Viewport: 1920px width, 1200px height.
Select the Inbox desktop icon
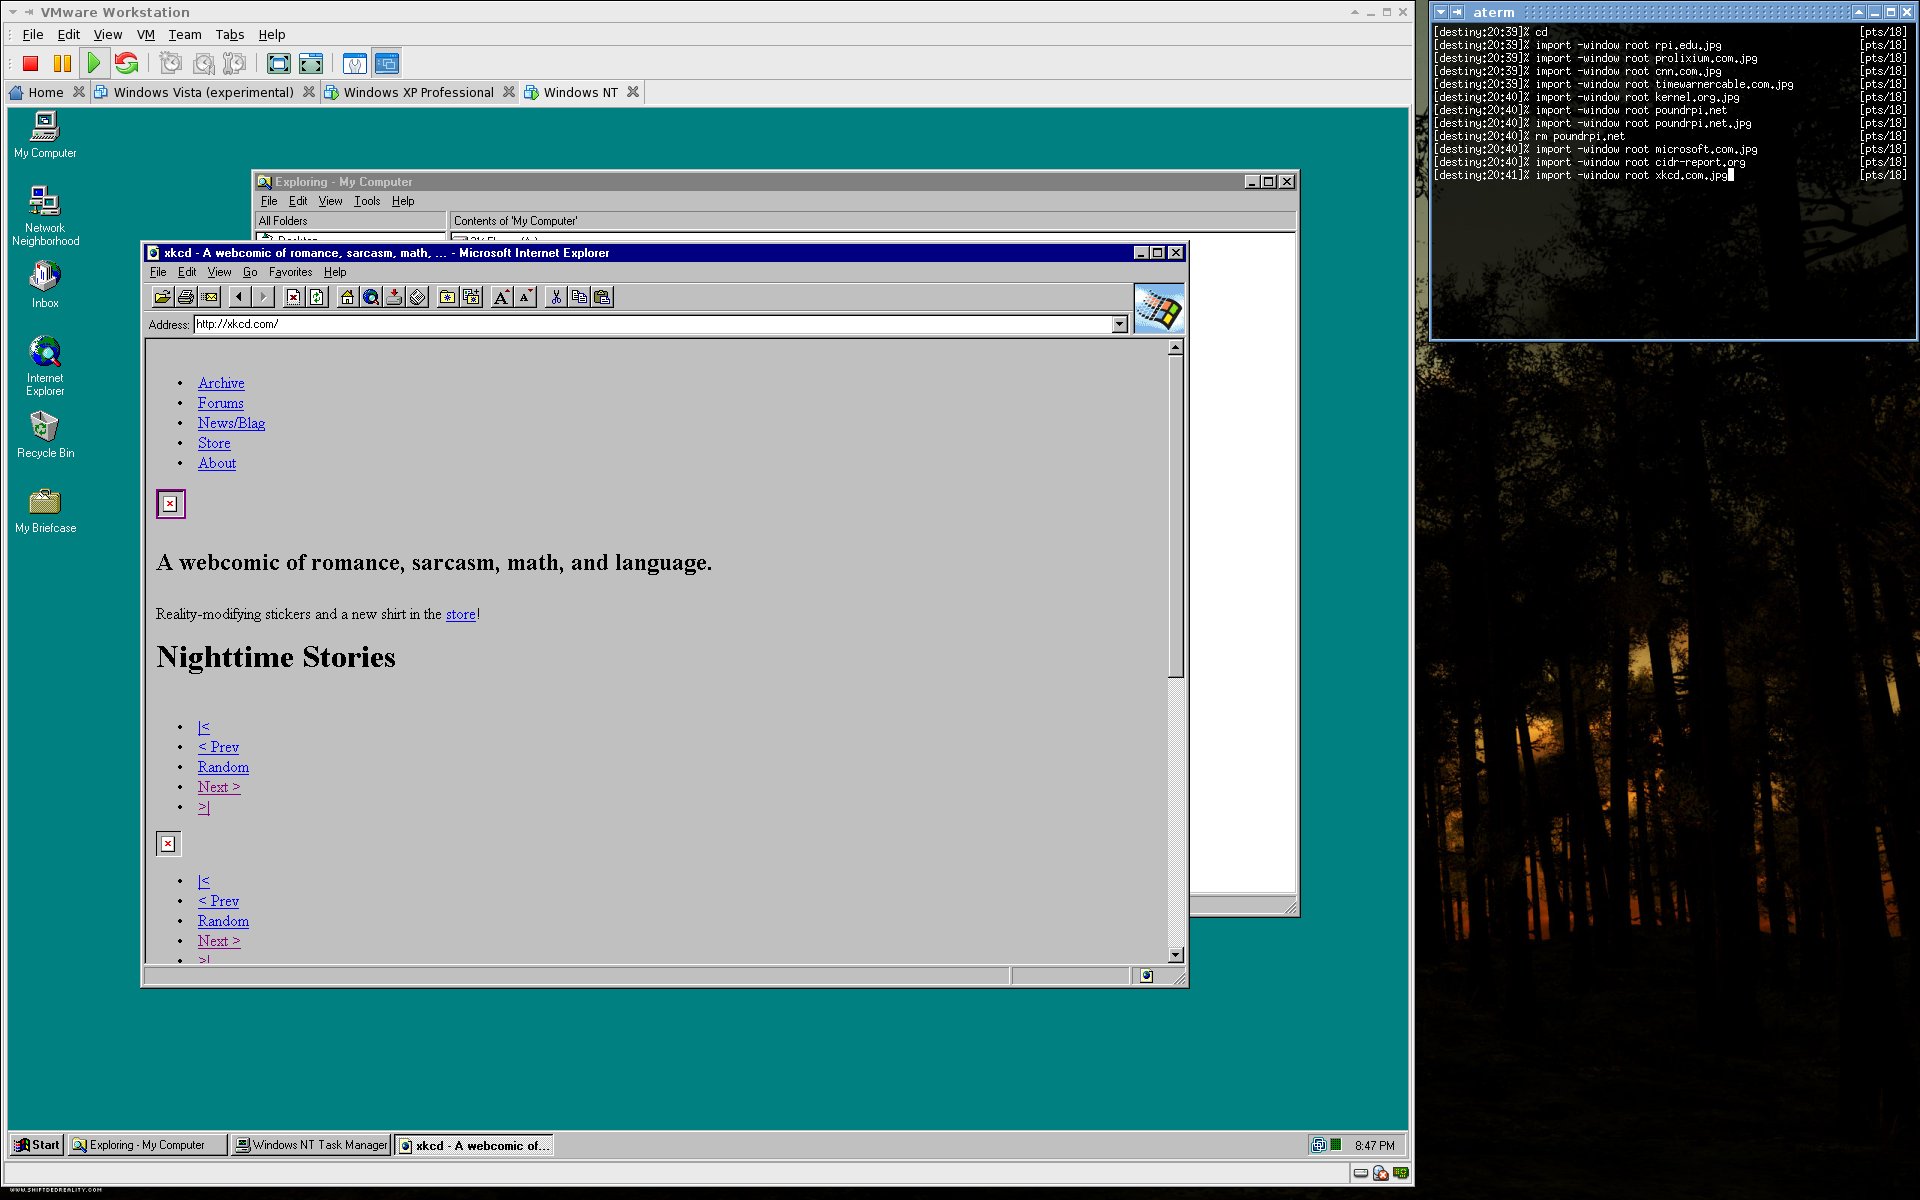45,284
